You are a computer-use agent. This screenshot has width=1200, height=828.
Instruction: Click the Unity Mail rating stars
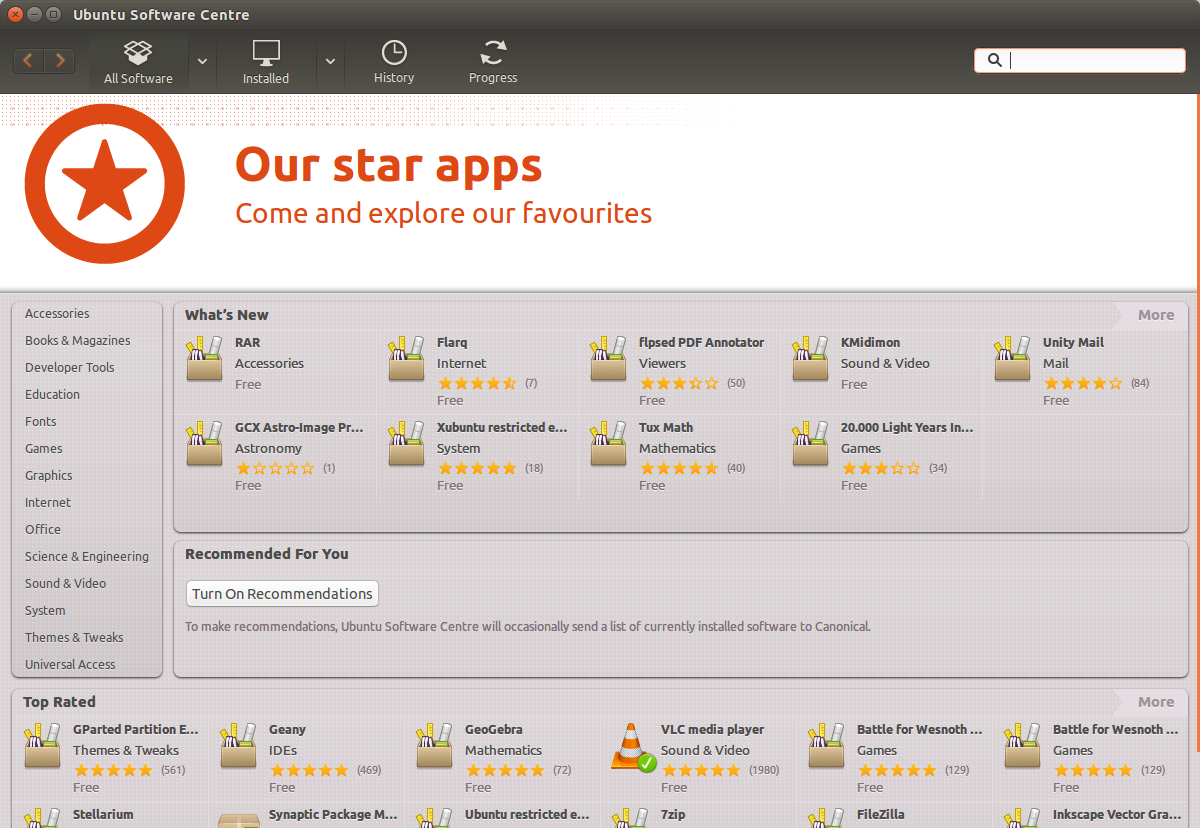coord(1083,384)
